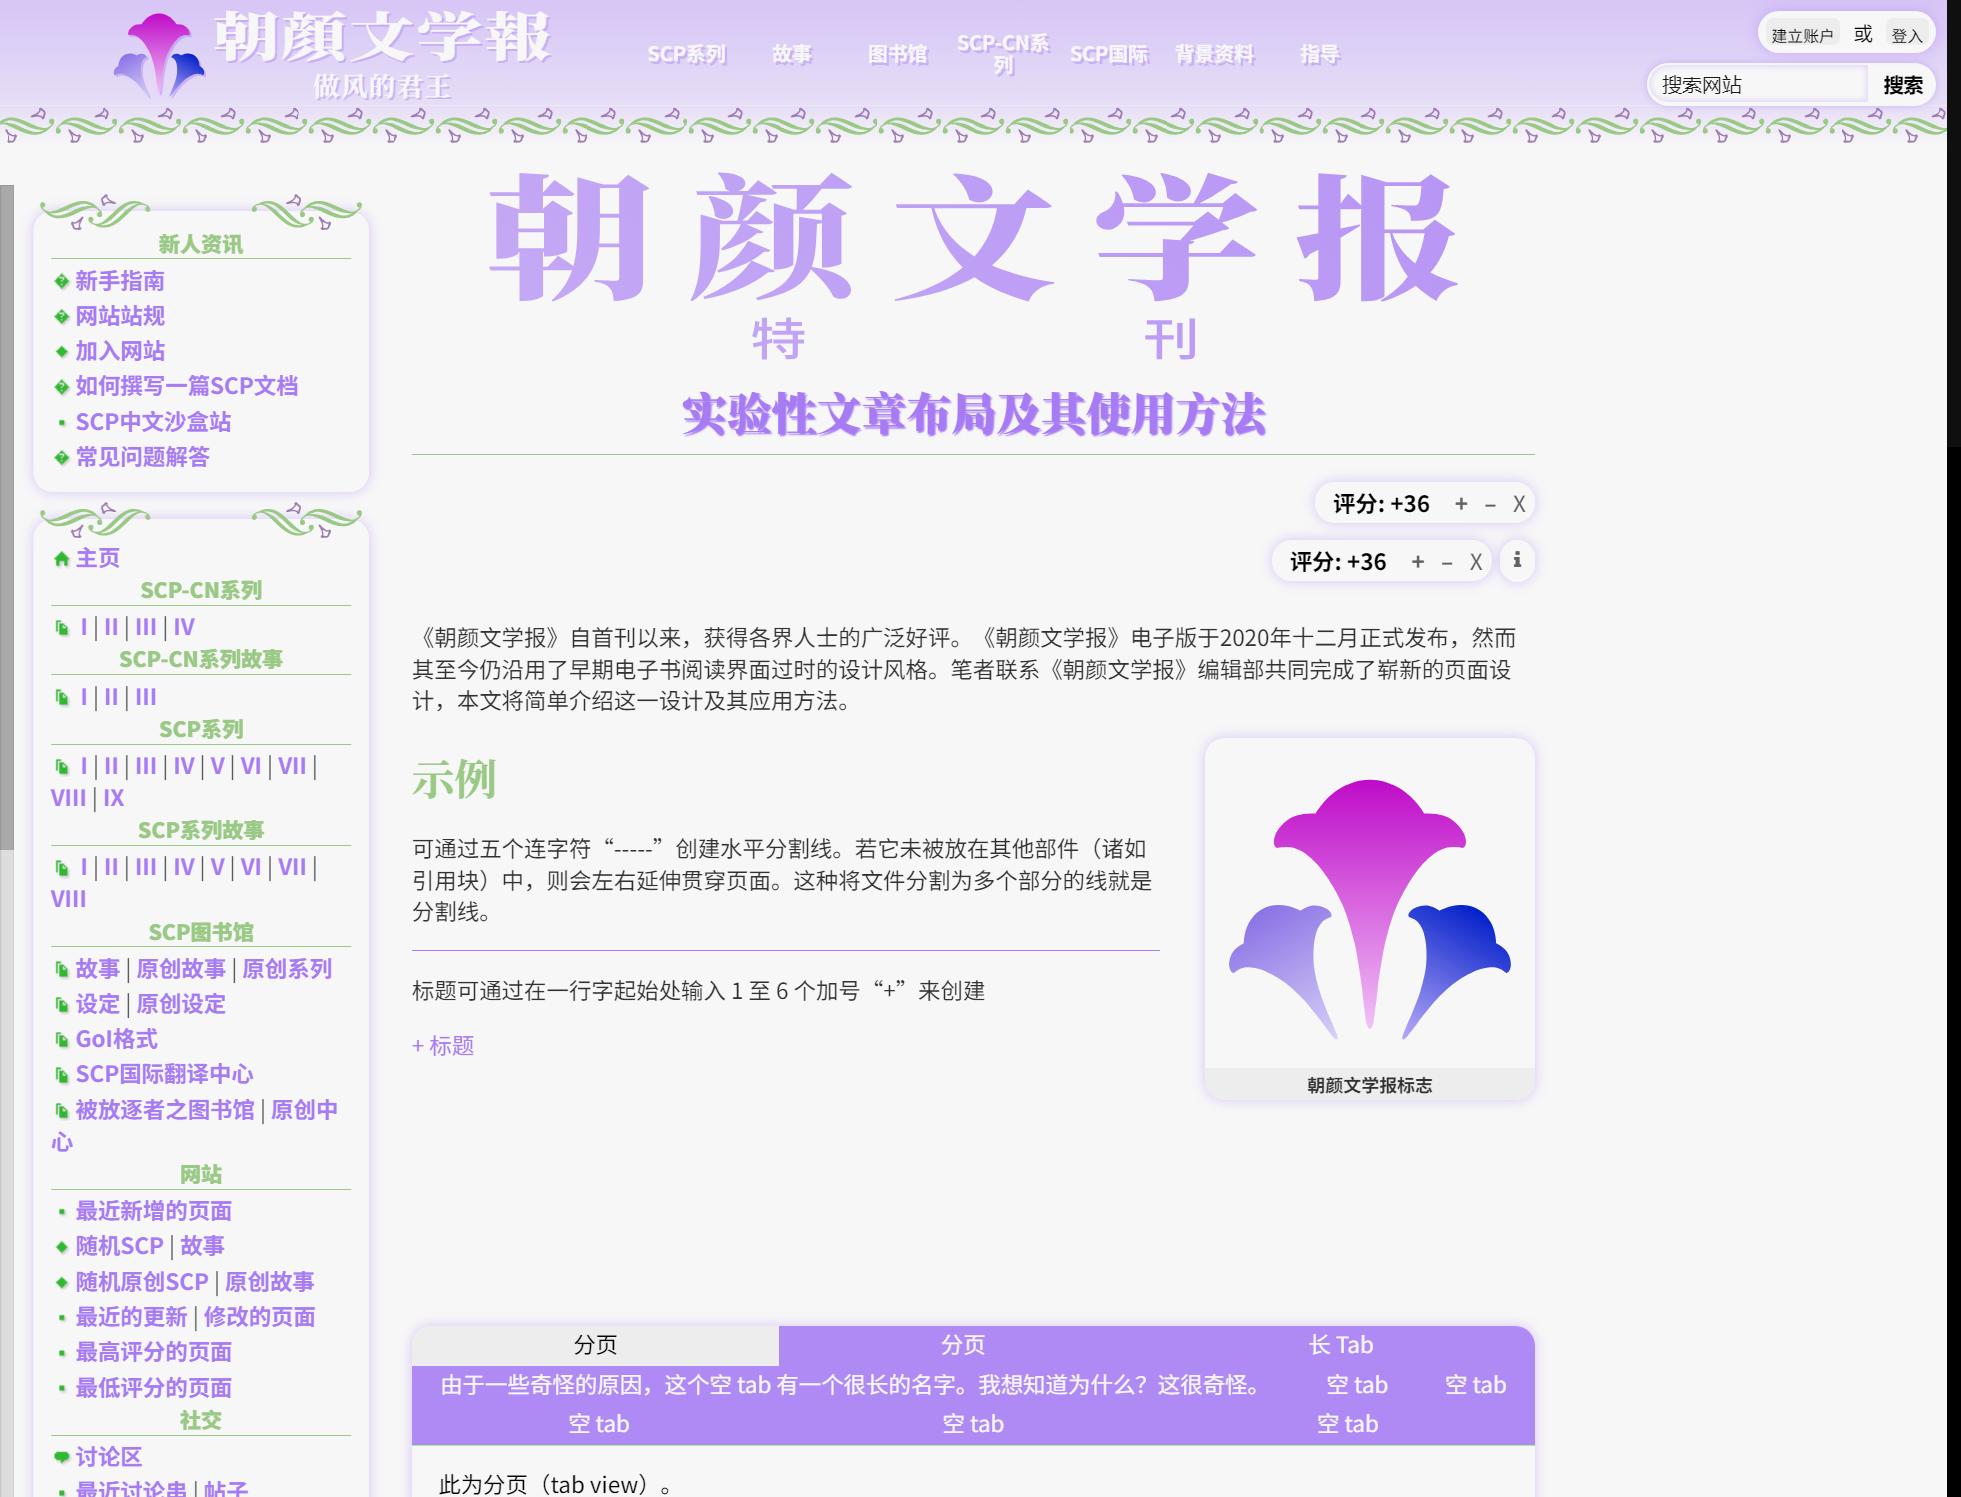1961x1497 pixels.
Task: Select the second 分页 tab
Action: [962, 1345]
